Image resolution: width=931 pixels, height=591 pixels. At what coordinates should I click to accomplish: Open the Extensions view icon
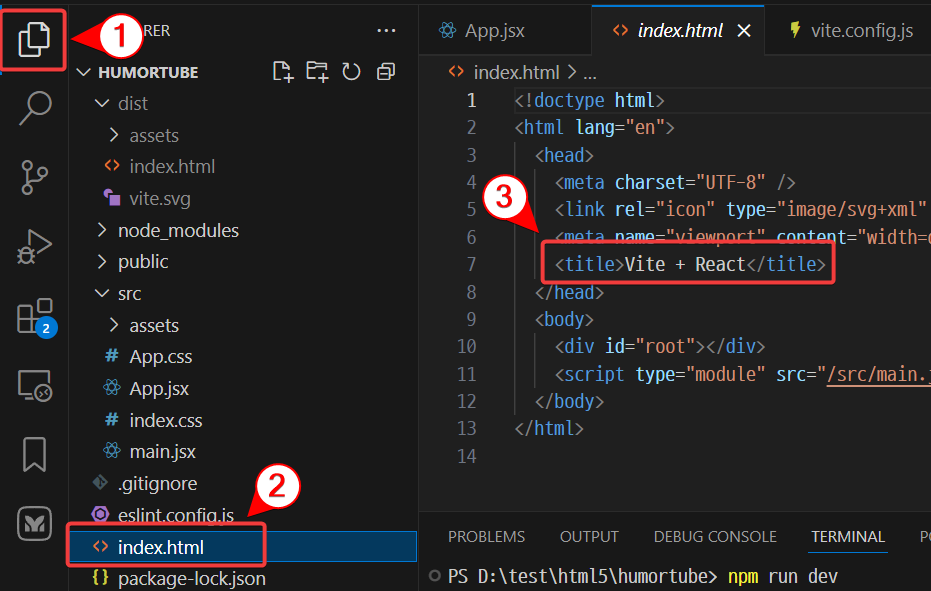click(x=34, y=316)
